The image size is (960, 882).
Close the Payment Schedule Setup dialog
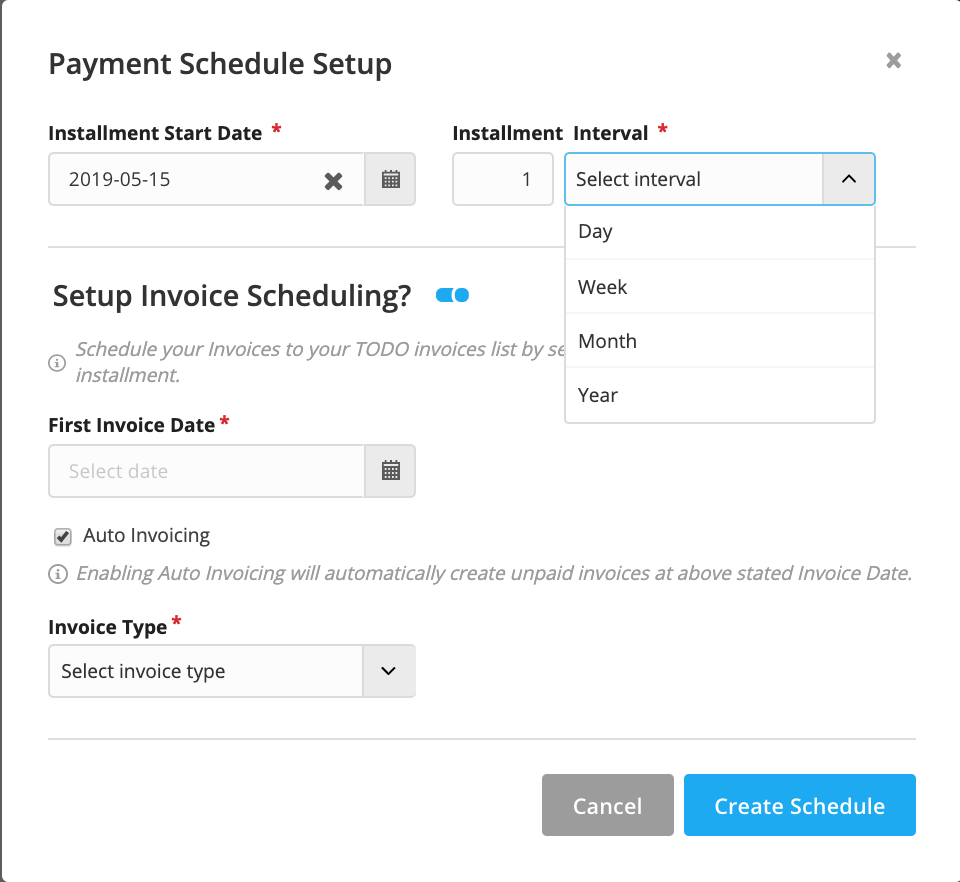coord(893,60)
